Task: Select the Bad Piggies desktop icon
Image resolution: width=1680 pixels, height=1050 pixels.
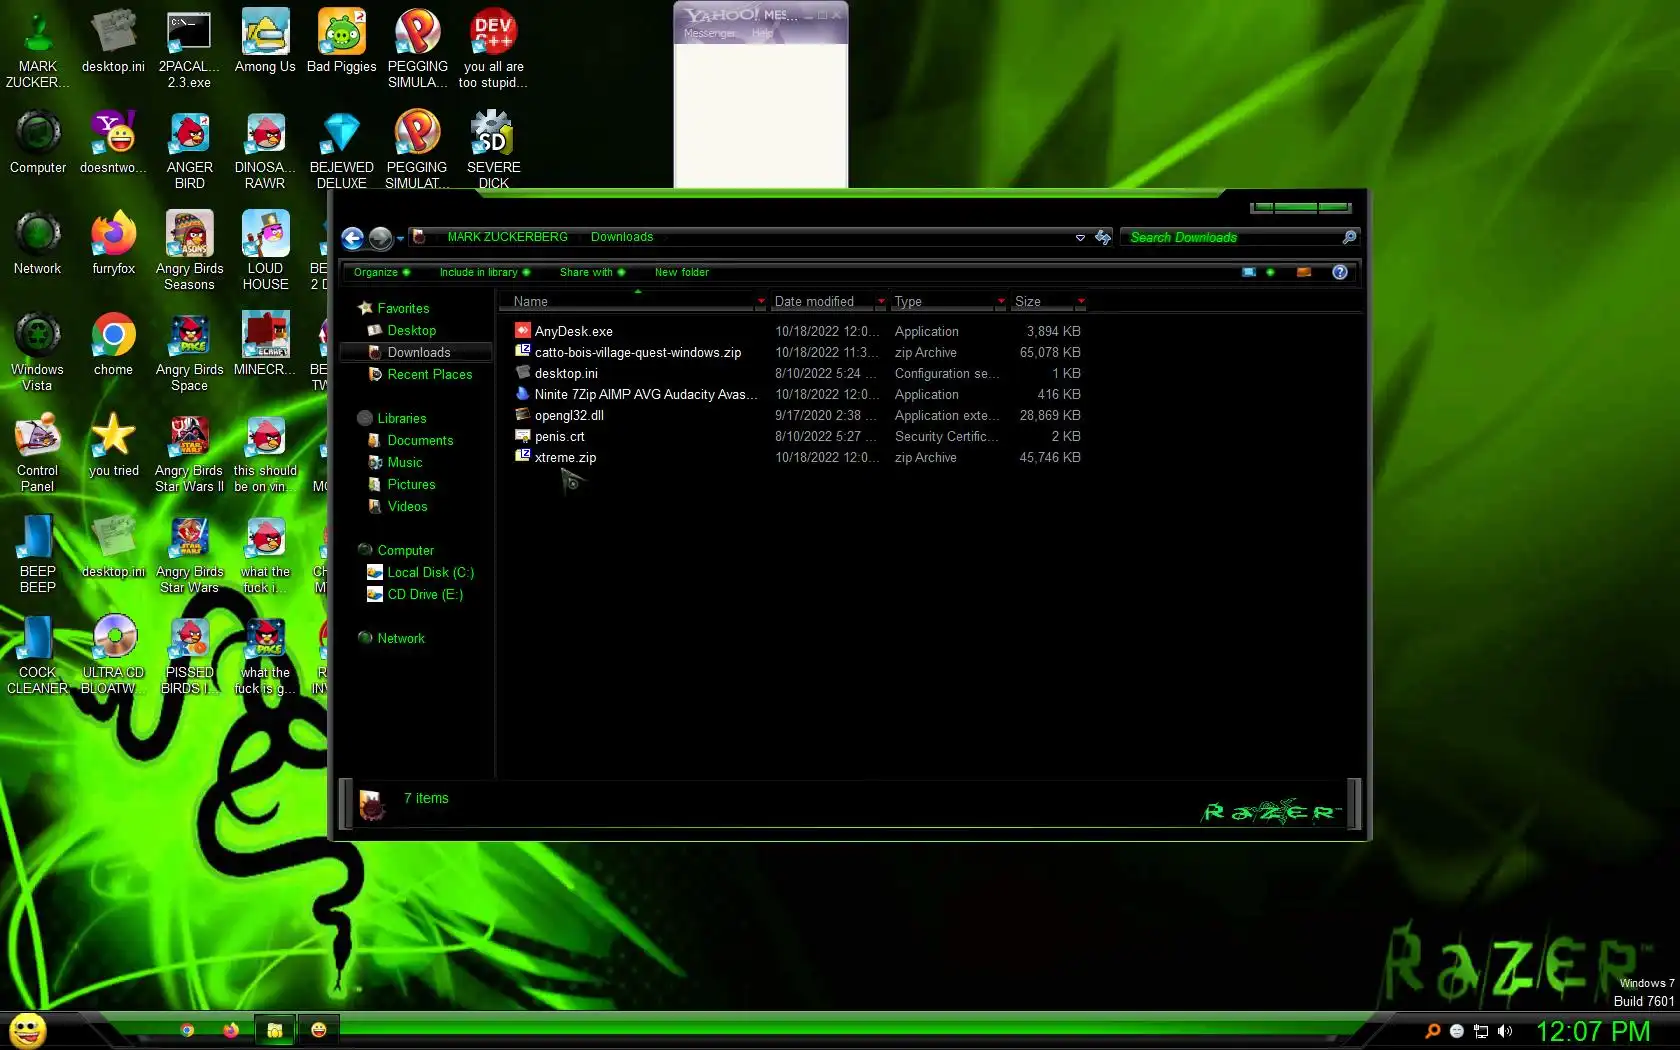Action: tap(341, 42)
